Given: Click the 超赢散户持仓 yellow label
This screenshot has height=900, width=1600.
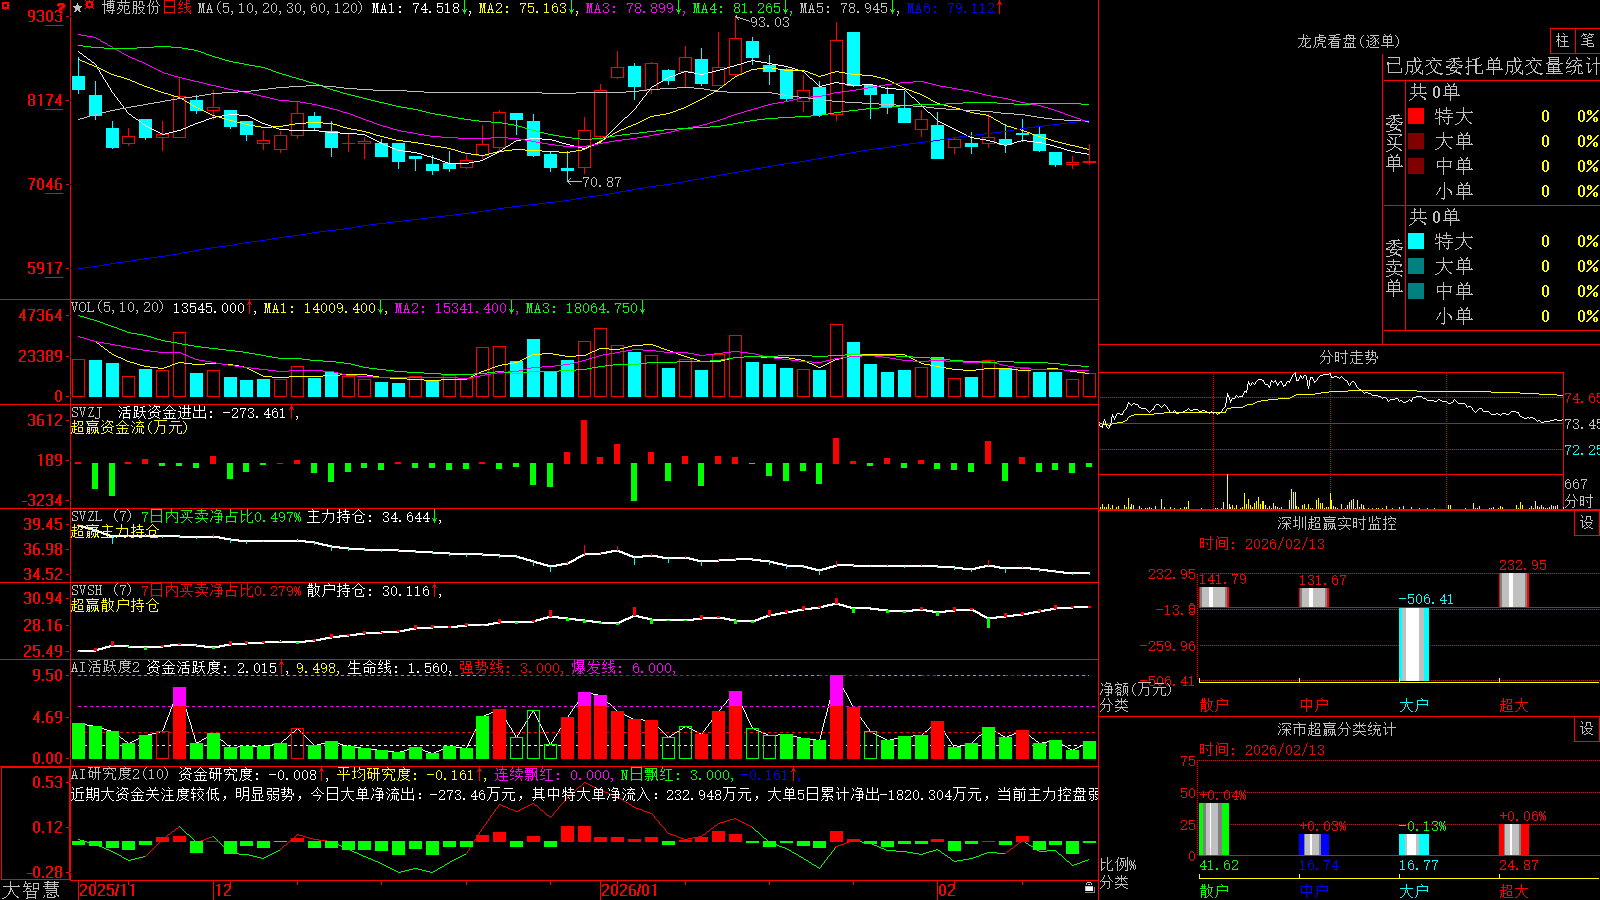Looking at the screenshot, I should (114, 605).
